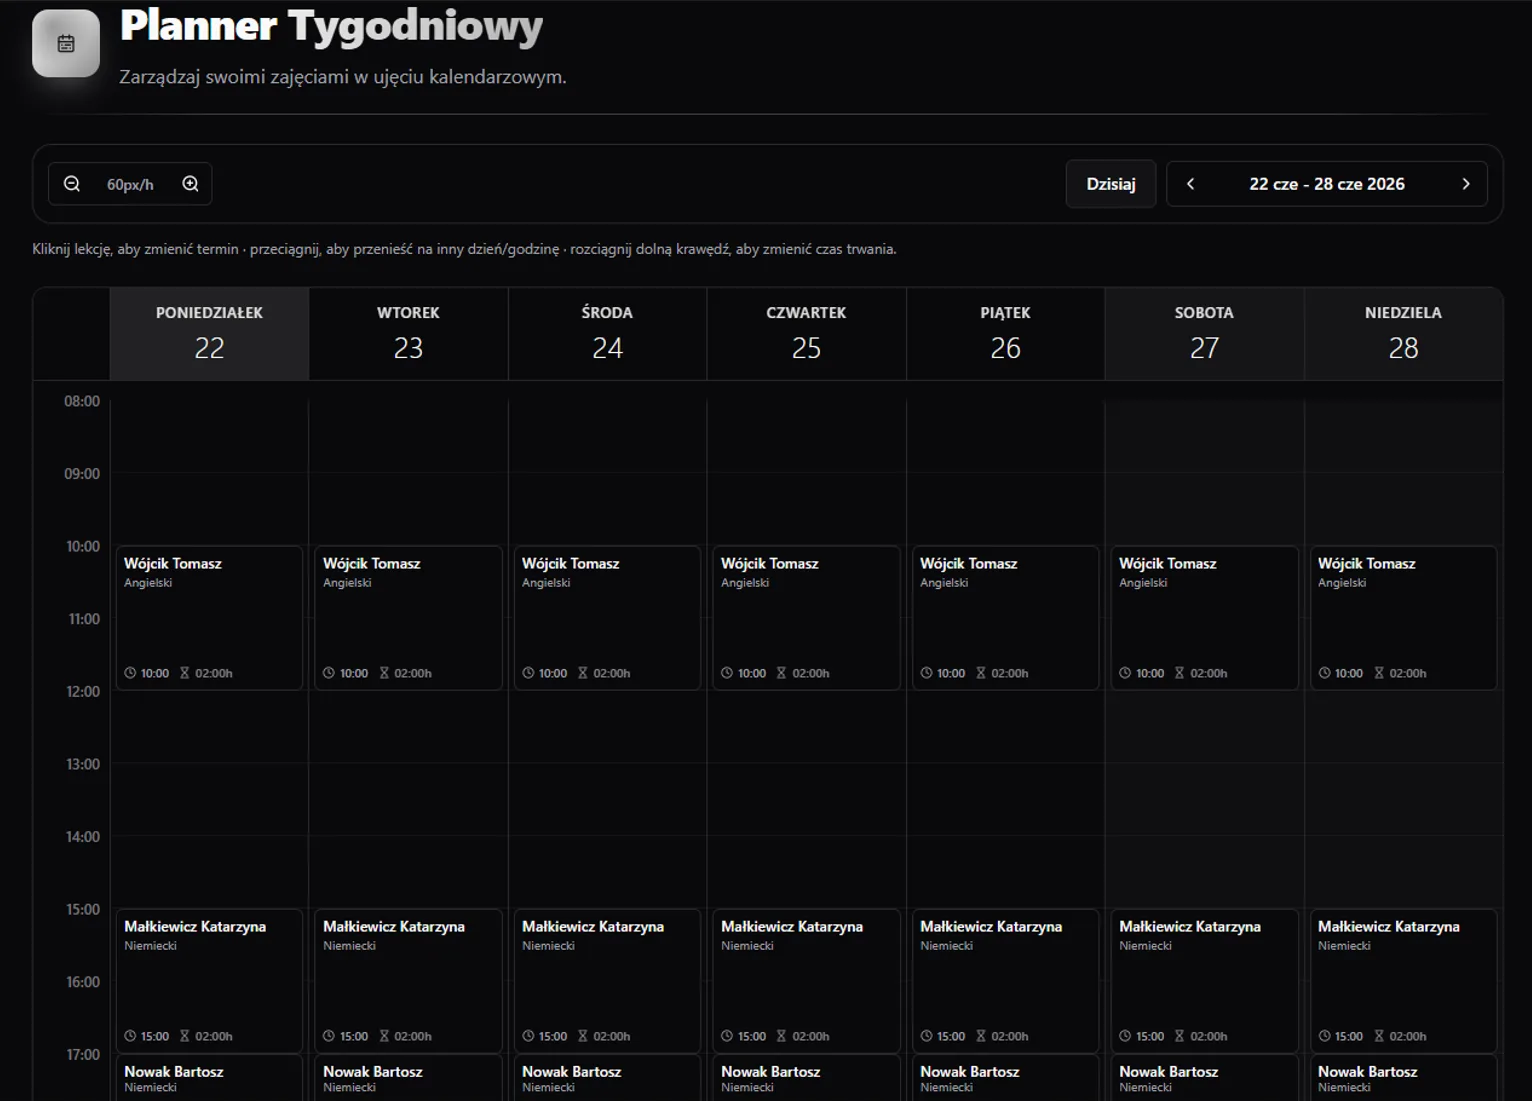1532x1101 pixels.
Task: Open Saturday's Małkiewicz Katarzyna Niemiecki lesson
Action: tap(1204, 981)
